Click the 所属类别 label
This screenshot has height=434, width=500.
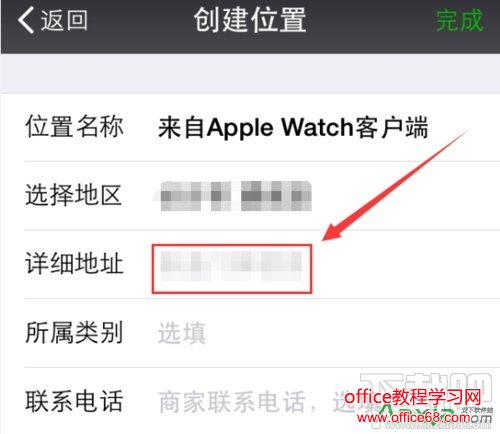click(x=74, y=332)
